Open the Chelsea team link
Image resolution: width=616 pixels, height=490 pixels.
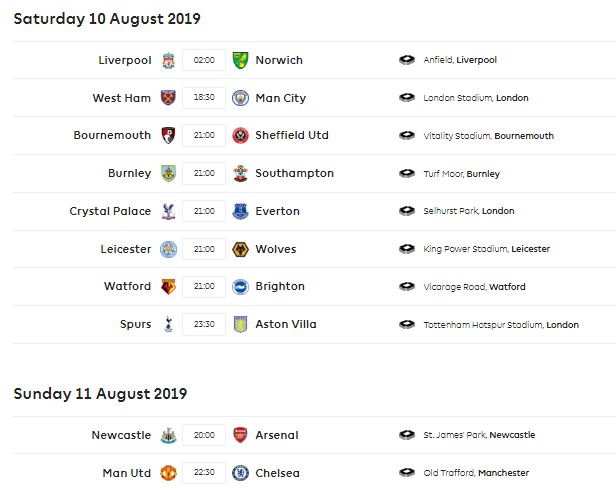277,473
